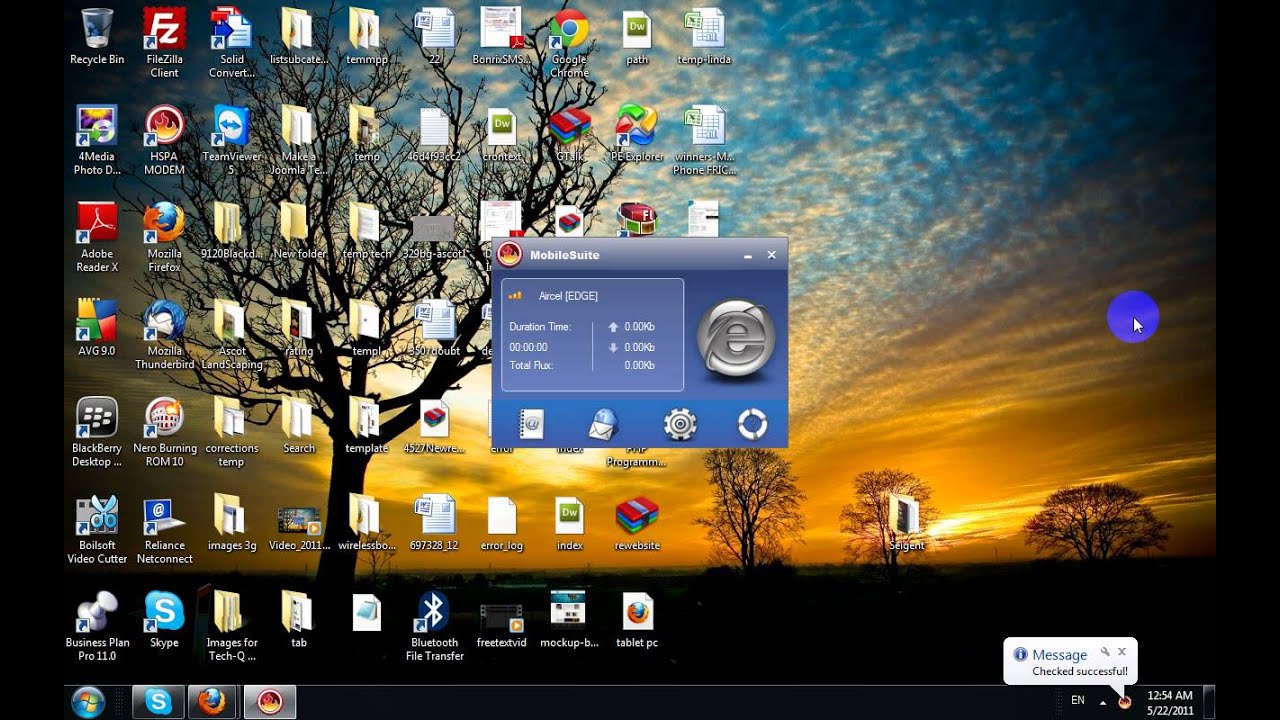Select the BonrixSMS PDF document icon
Image resolution: width=1280 pixels, height=720 pixels.
coord(501,37)
